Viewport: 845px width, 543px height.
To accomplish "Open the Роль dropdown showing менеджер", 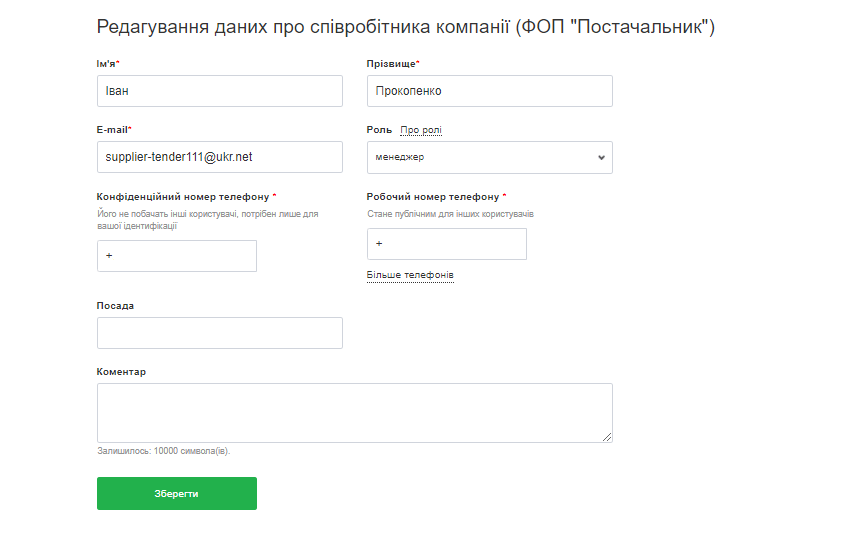I will click(489, 157).
